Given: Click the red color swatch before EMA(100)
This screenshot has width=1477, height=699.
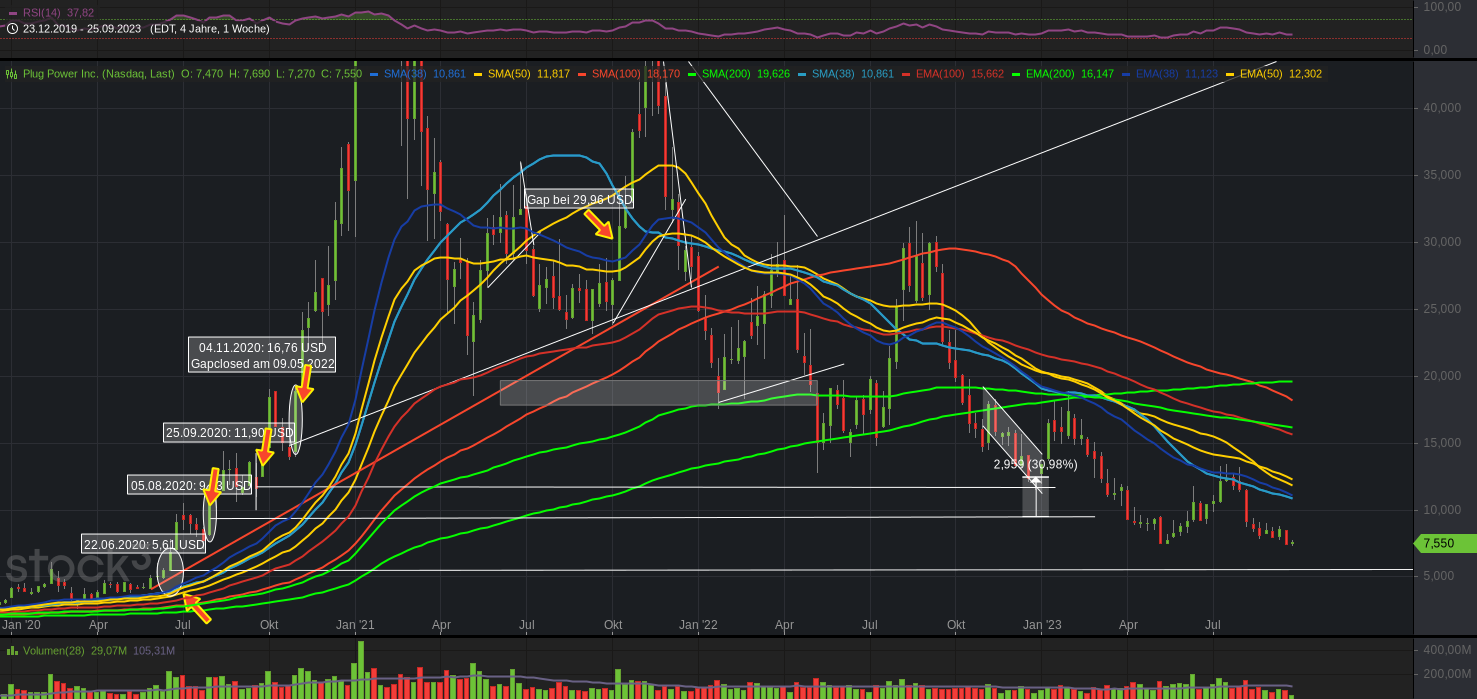Looking at the screenshot, I should pyautogui.click(x=906, y=74).
